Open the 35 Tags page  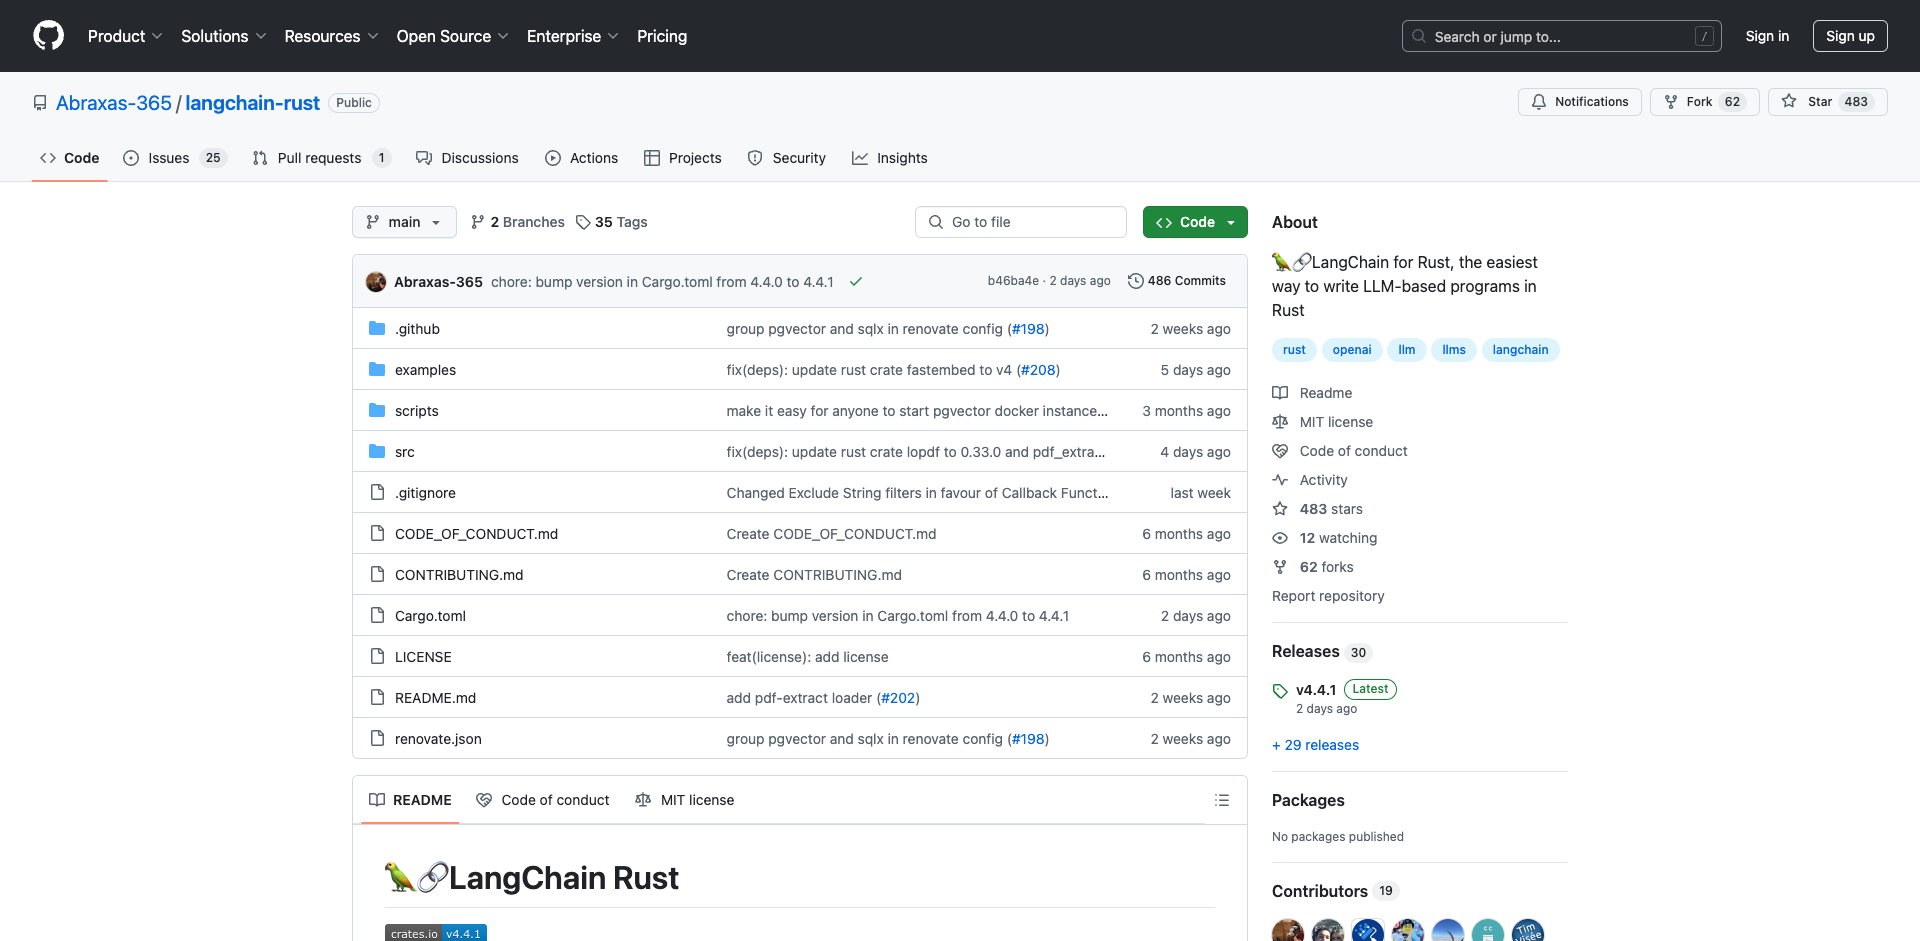tap(612, 222)
